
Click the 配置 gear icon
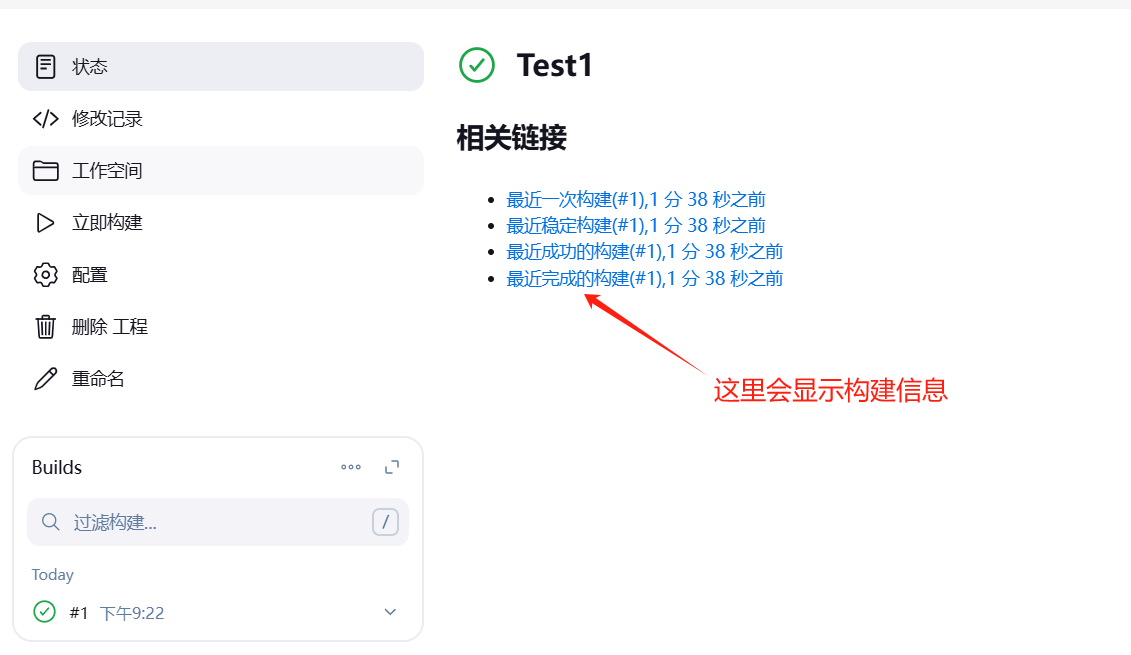[45, 275]
